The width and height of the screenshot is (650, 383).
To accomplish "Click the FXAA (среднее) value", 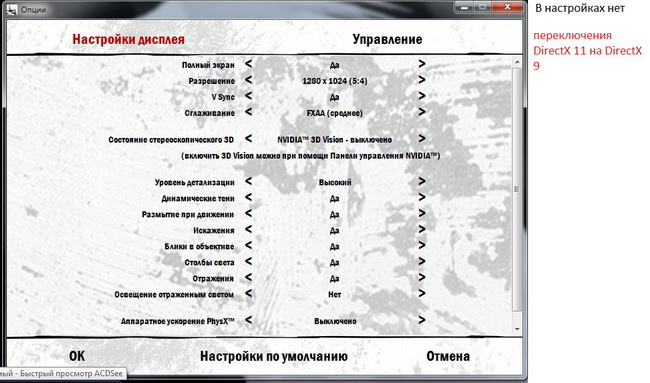I will pos(335,113).
